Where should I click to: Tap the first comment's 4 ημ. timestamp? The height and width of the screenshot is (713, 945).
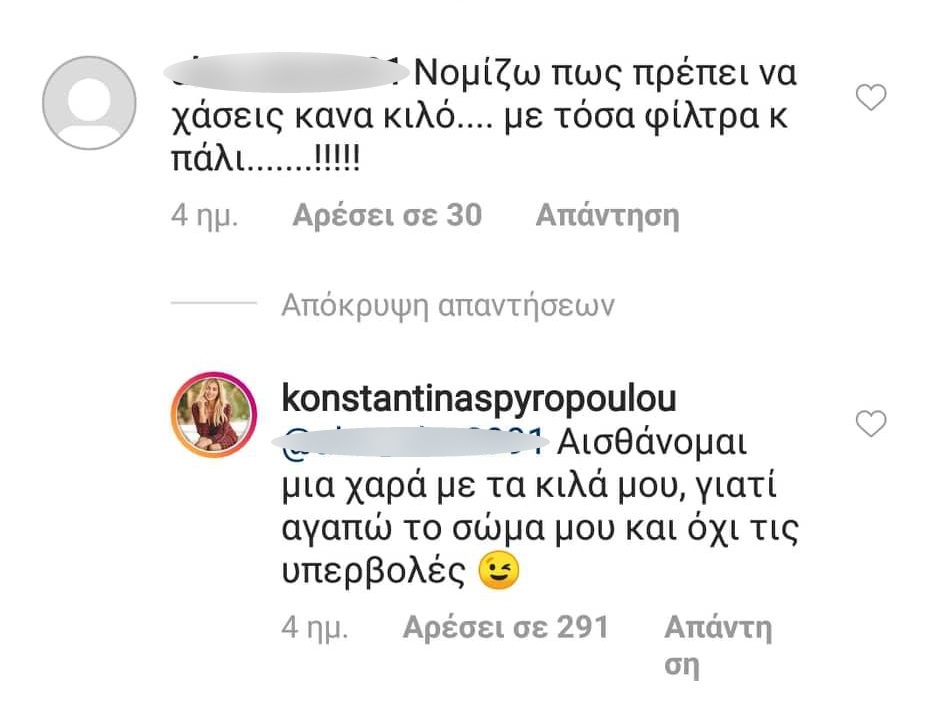pos(205,216)
